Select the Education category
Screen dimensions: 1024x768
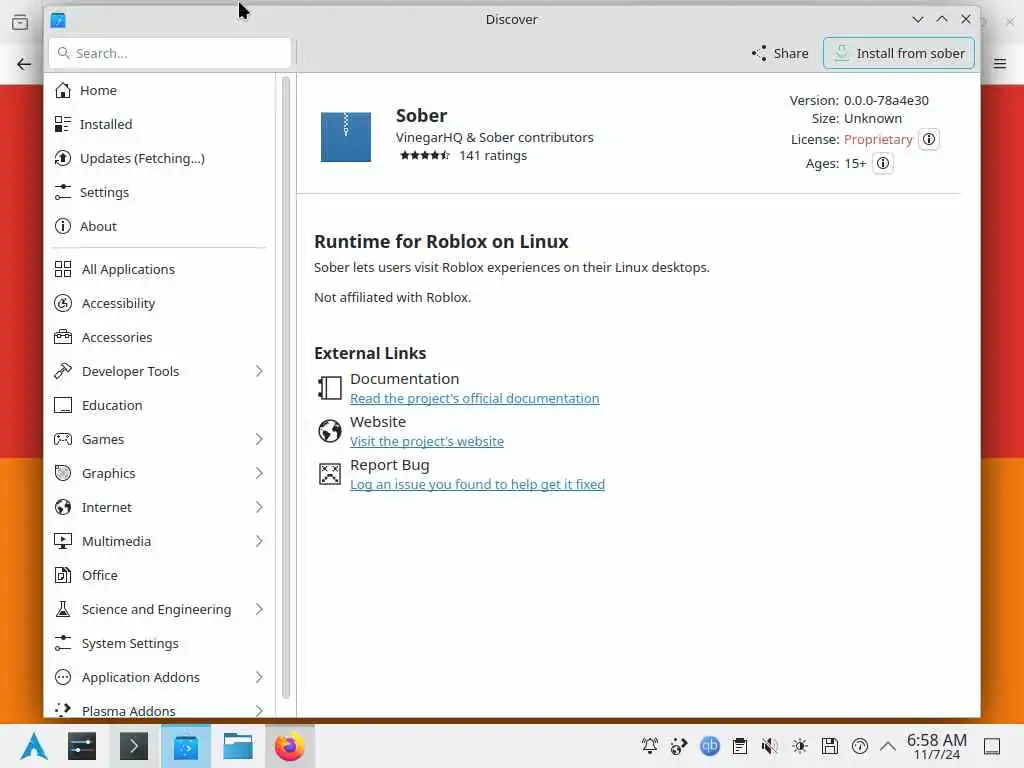click(x=160, y=405)
